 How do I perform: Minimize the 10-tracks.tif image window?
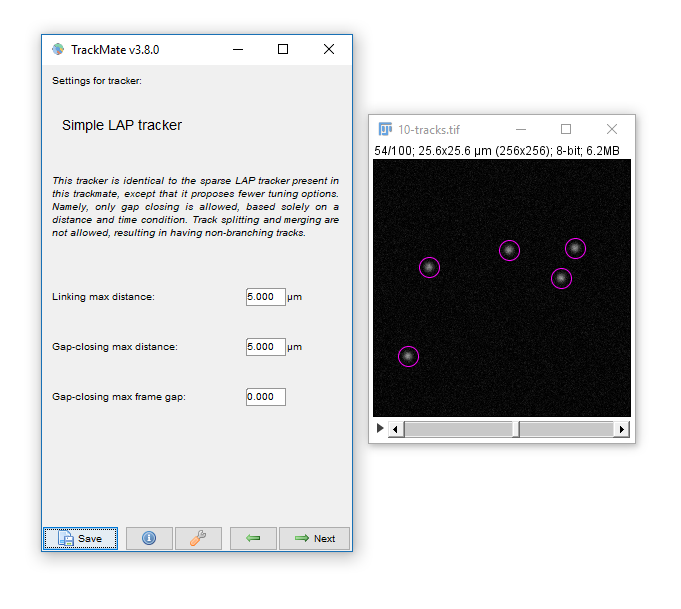point(520,129)
